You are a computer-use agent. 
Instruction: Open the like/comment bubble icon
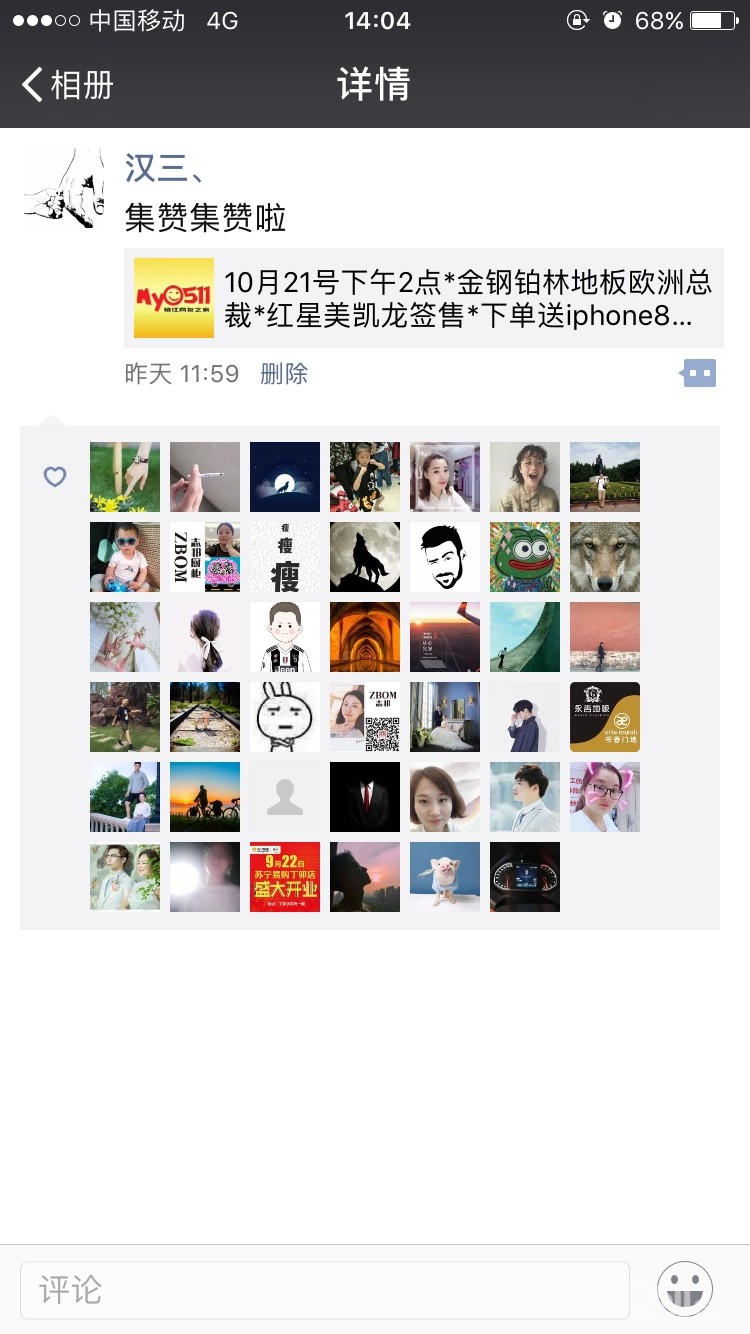(698, 374)
